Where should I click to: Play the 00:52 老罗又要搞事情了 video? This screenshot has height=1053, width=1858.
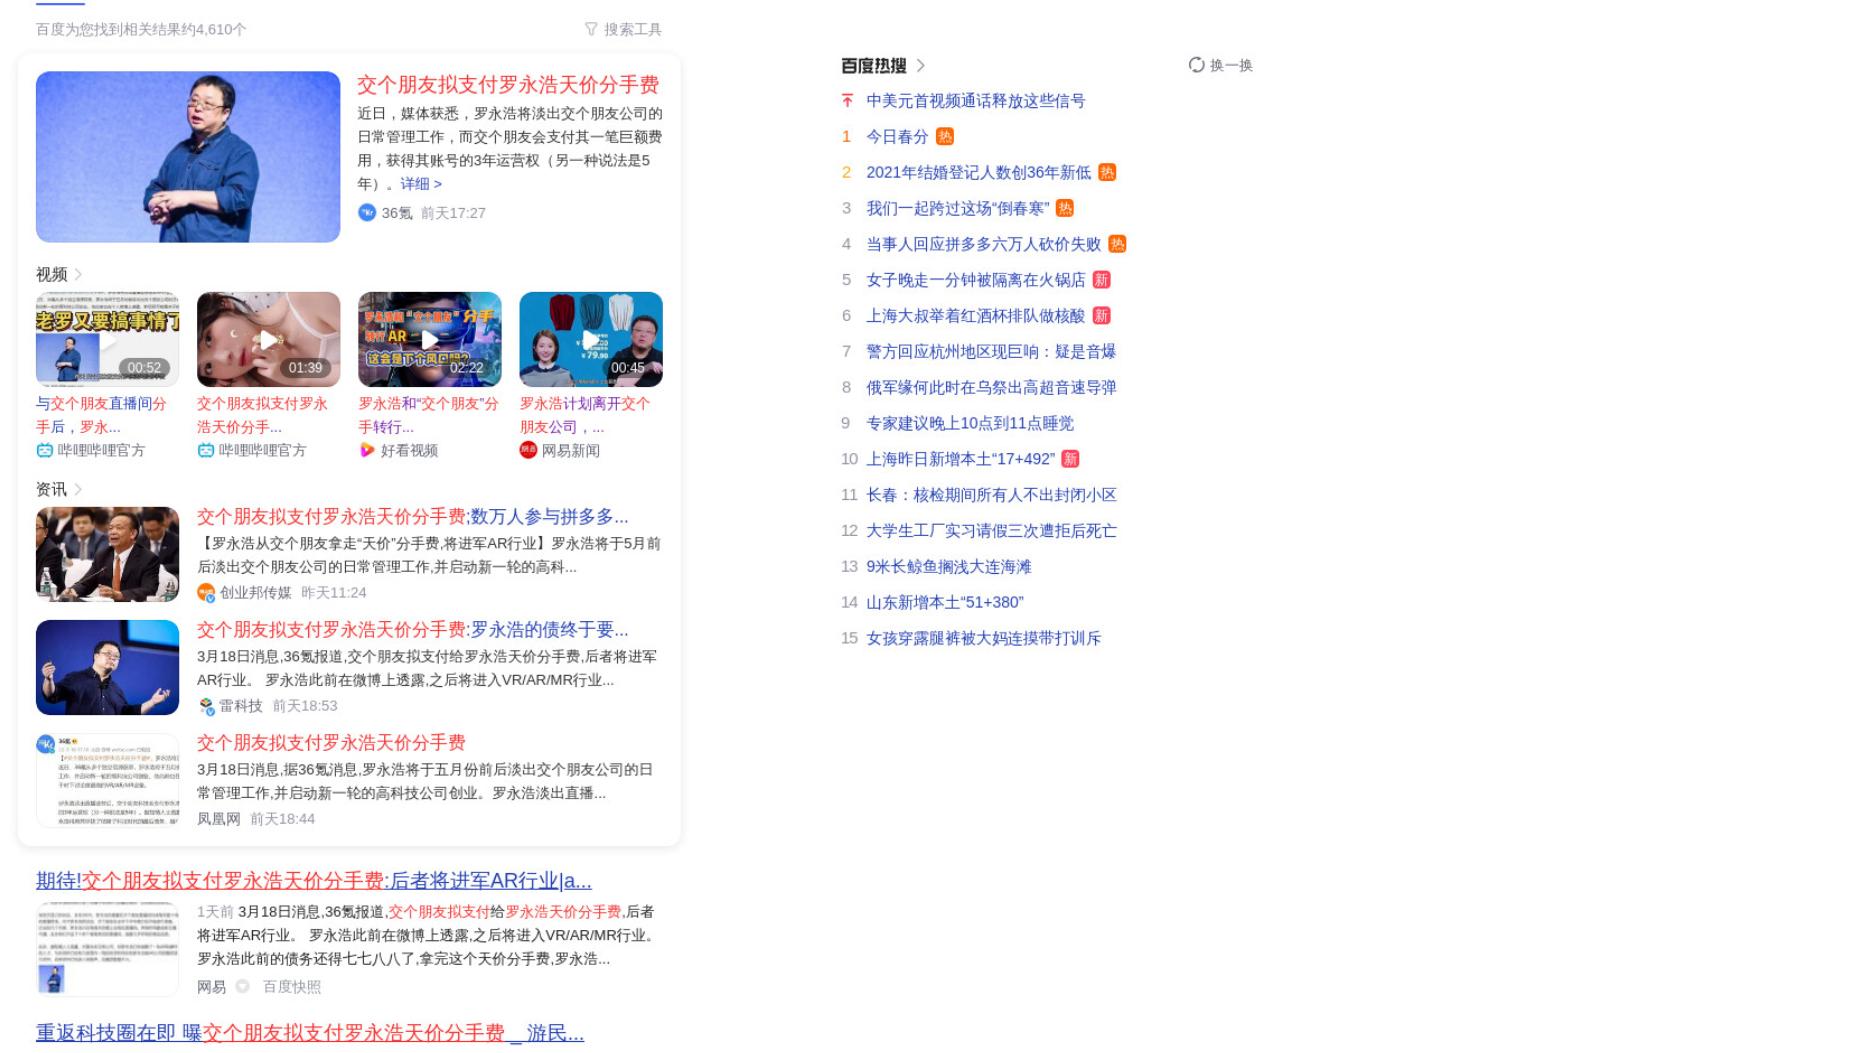107,339
